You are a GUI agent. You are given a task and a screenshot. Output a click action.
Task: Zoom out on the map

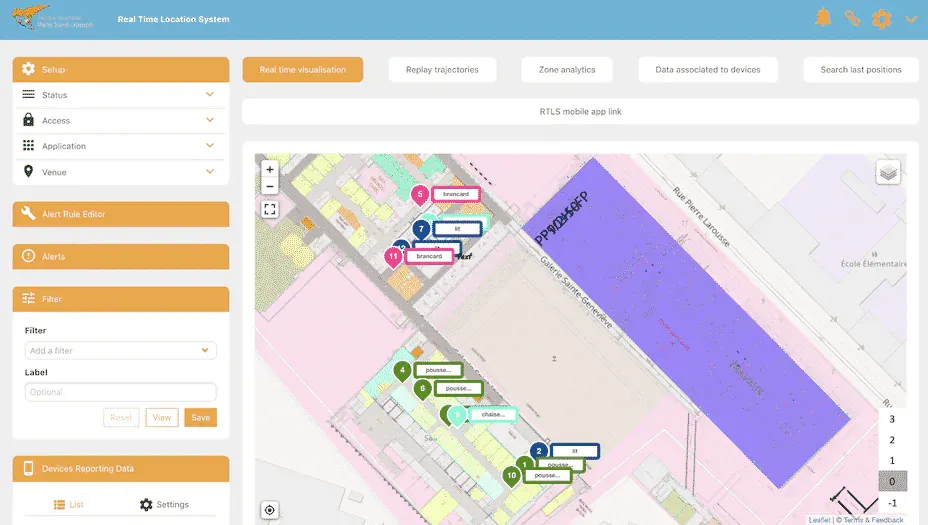tap(270, 186)
